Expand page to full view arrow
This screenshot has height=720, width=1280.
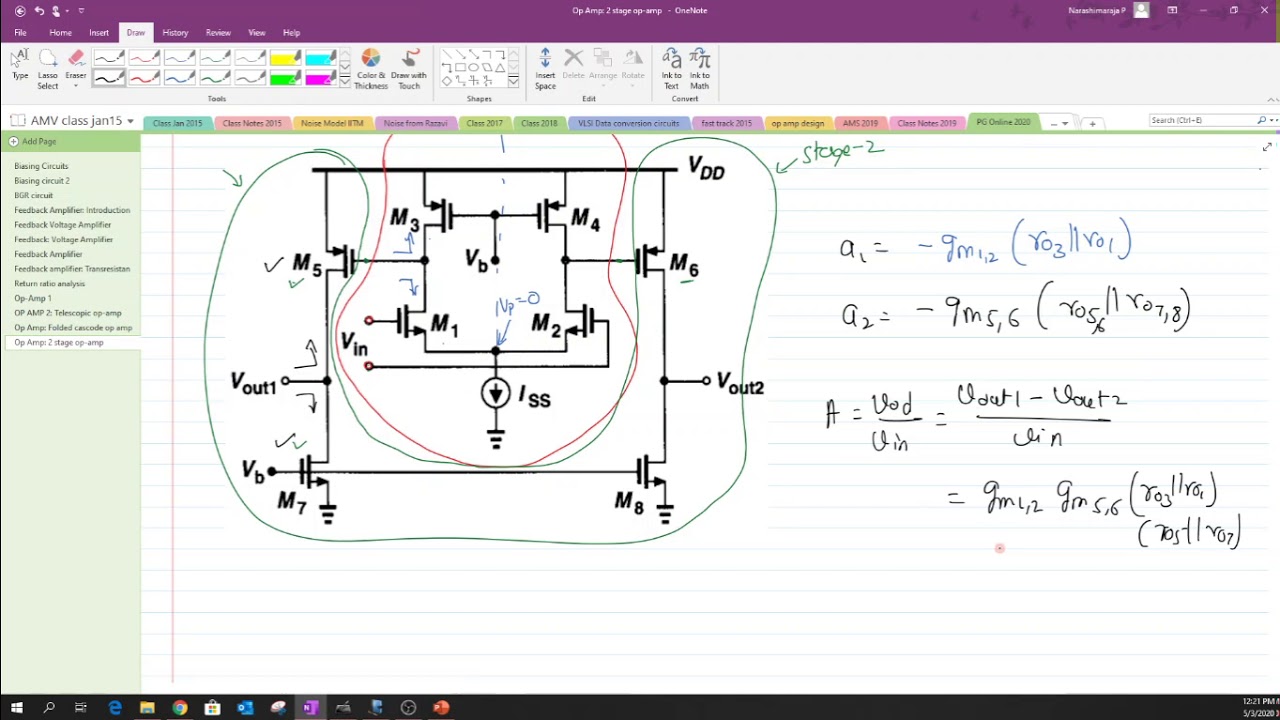(x=1267, y=147)
